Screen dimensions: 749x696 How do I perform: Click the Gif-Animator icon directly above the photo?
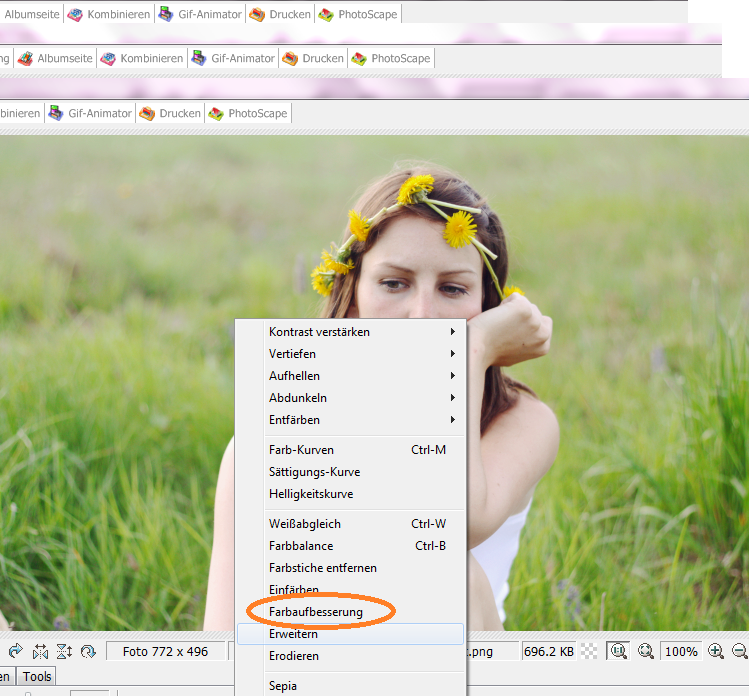pos(56,114)
